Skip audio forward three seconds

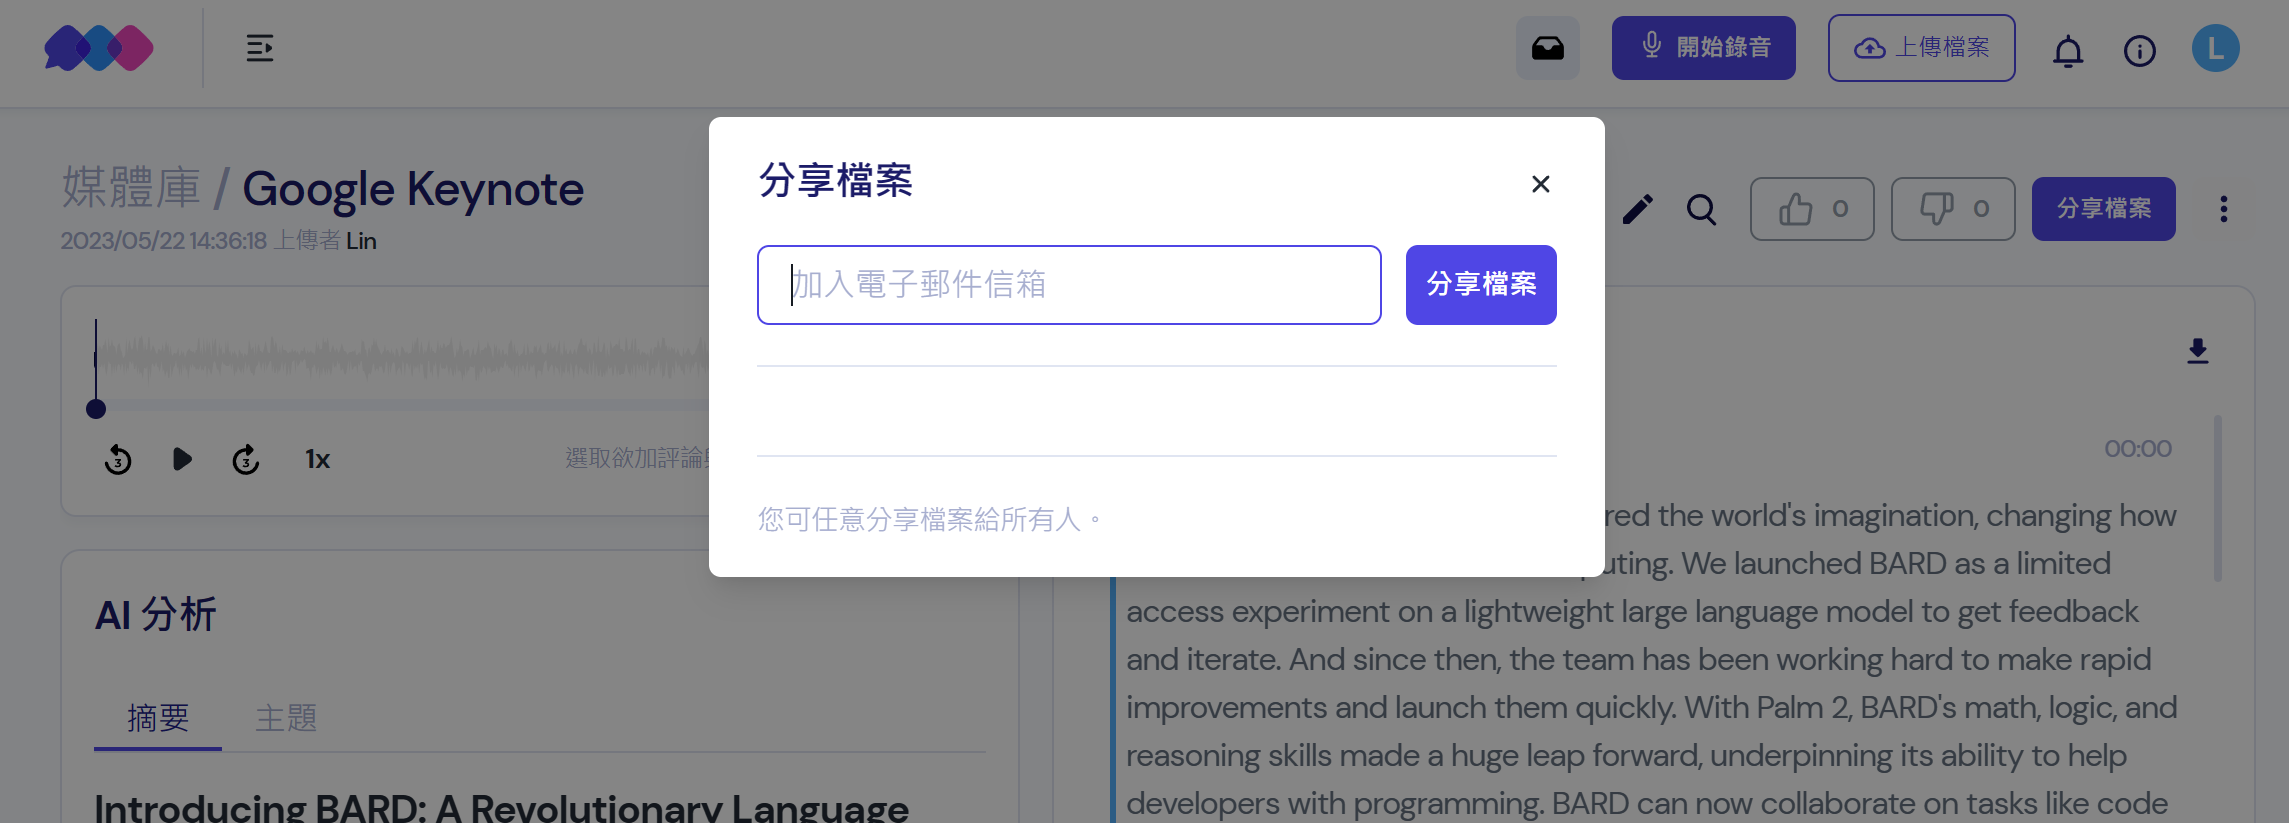[x=246, y=459]
